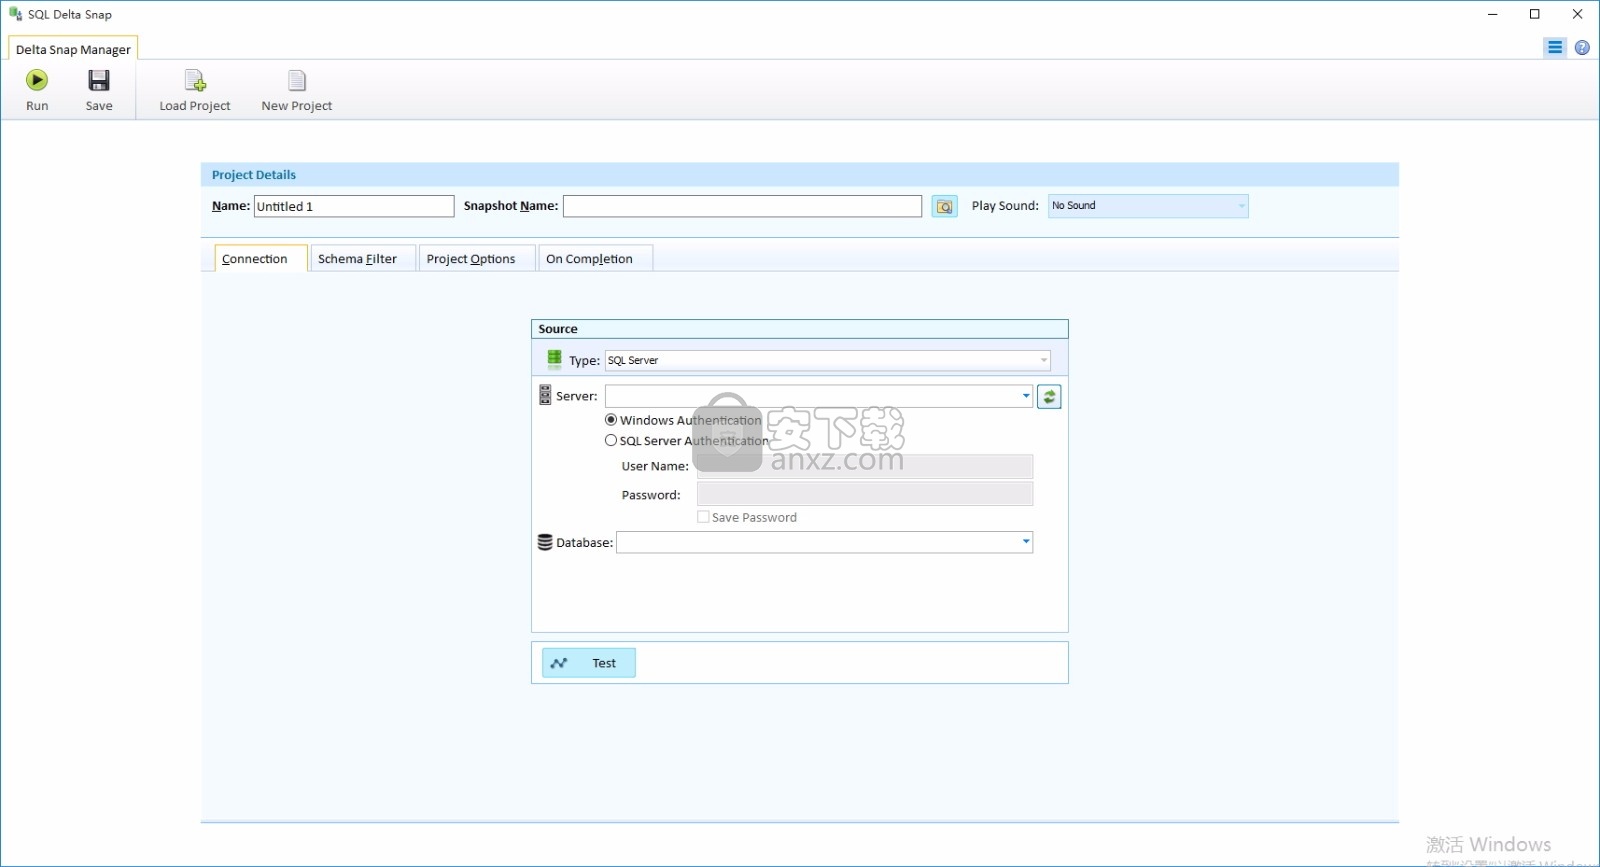Image resolution: width=1600 pixels, height=867 pixels.
Task: Click the Database text entry area
Action: [817, 542]
